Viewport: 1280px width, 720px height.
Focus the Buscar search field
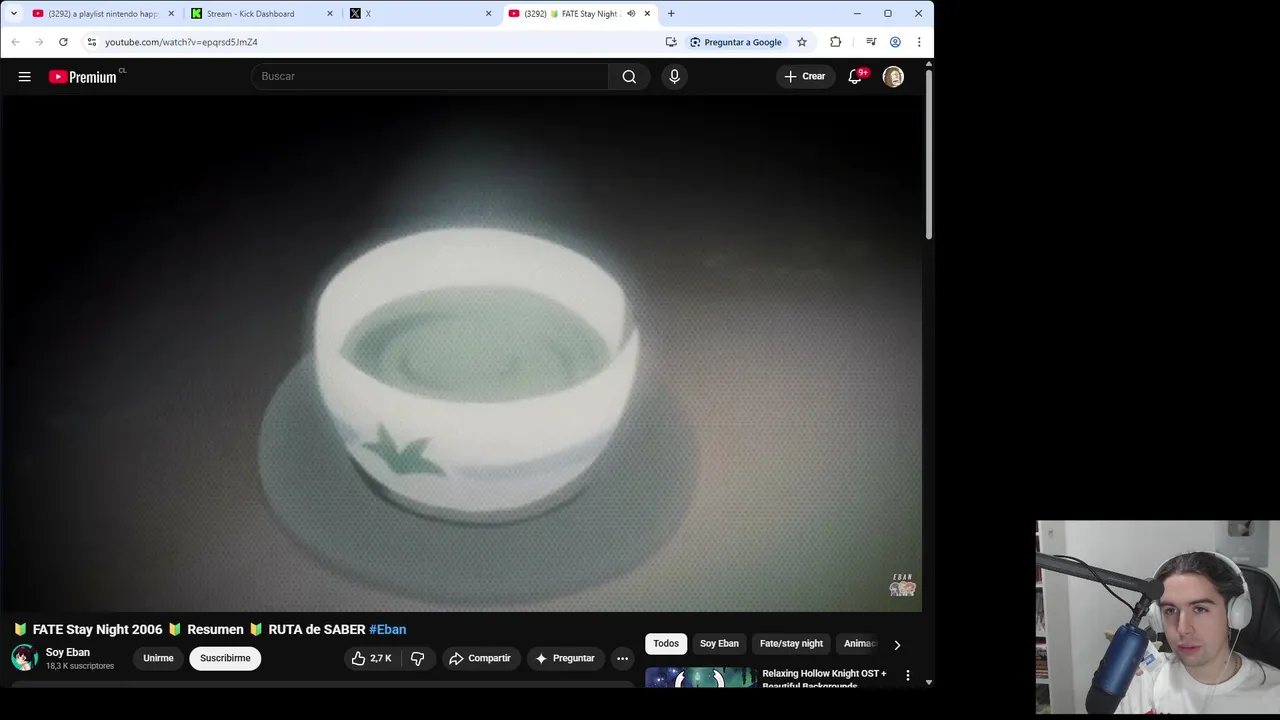(x=430, y=76)
